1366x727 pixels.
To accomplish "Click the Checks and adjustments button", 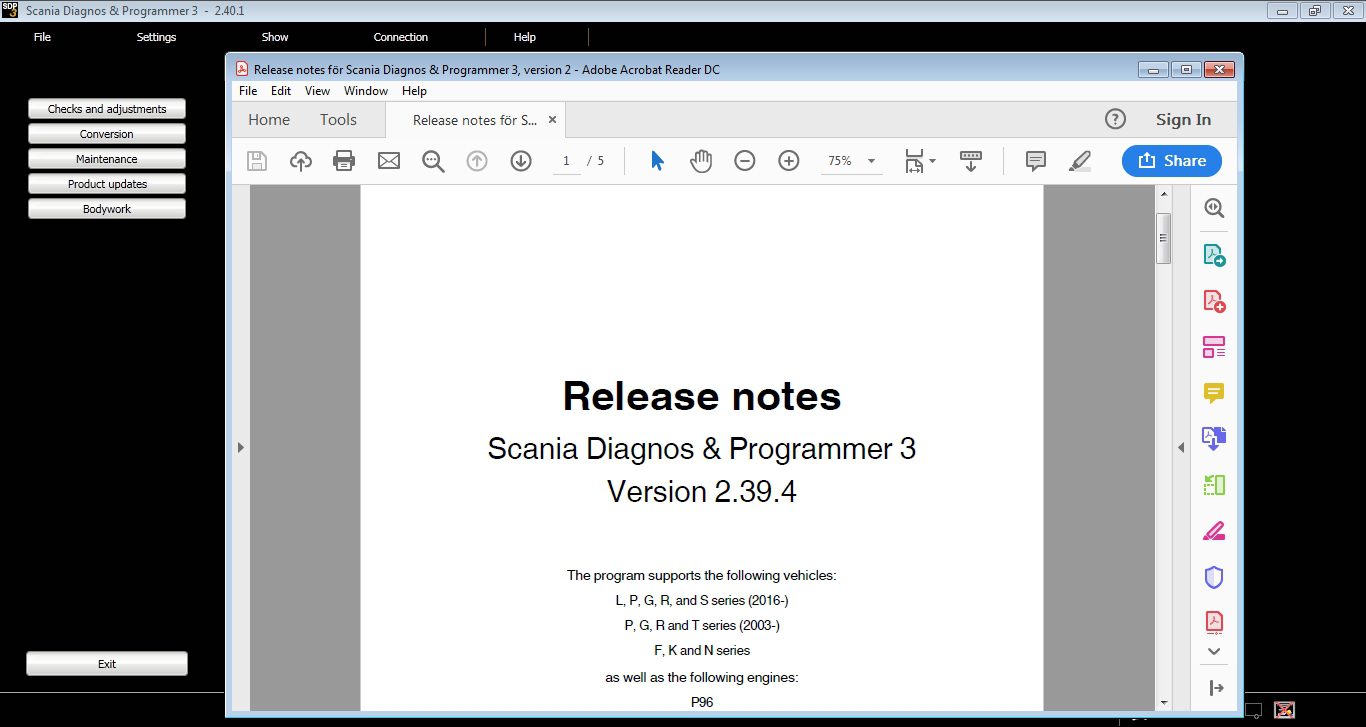I will point(107,109).
